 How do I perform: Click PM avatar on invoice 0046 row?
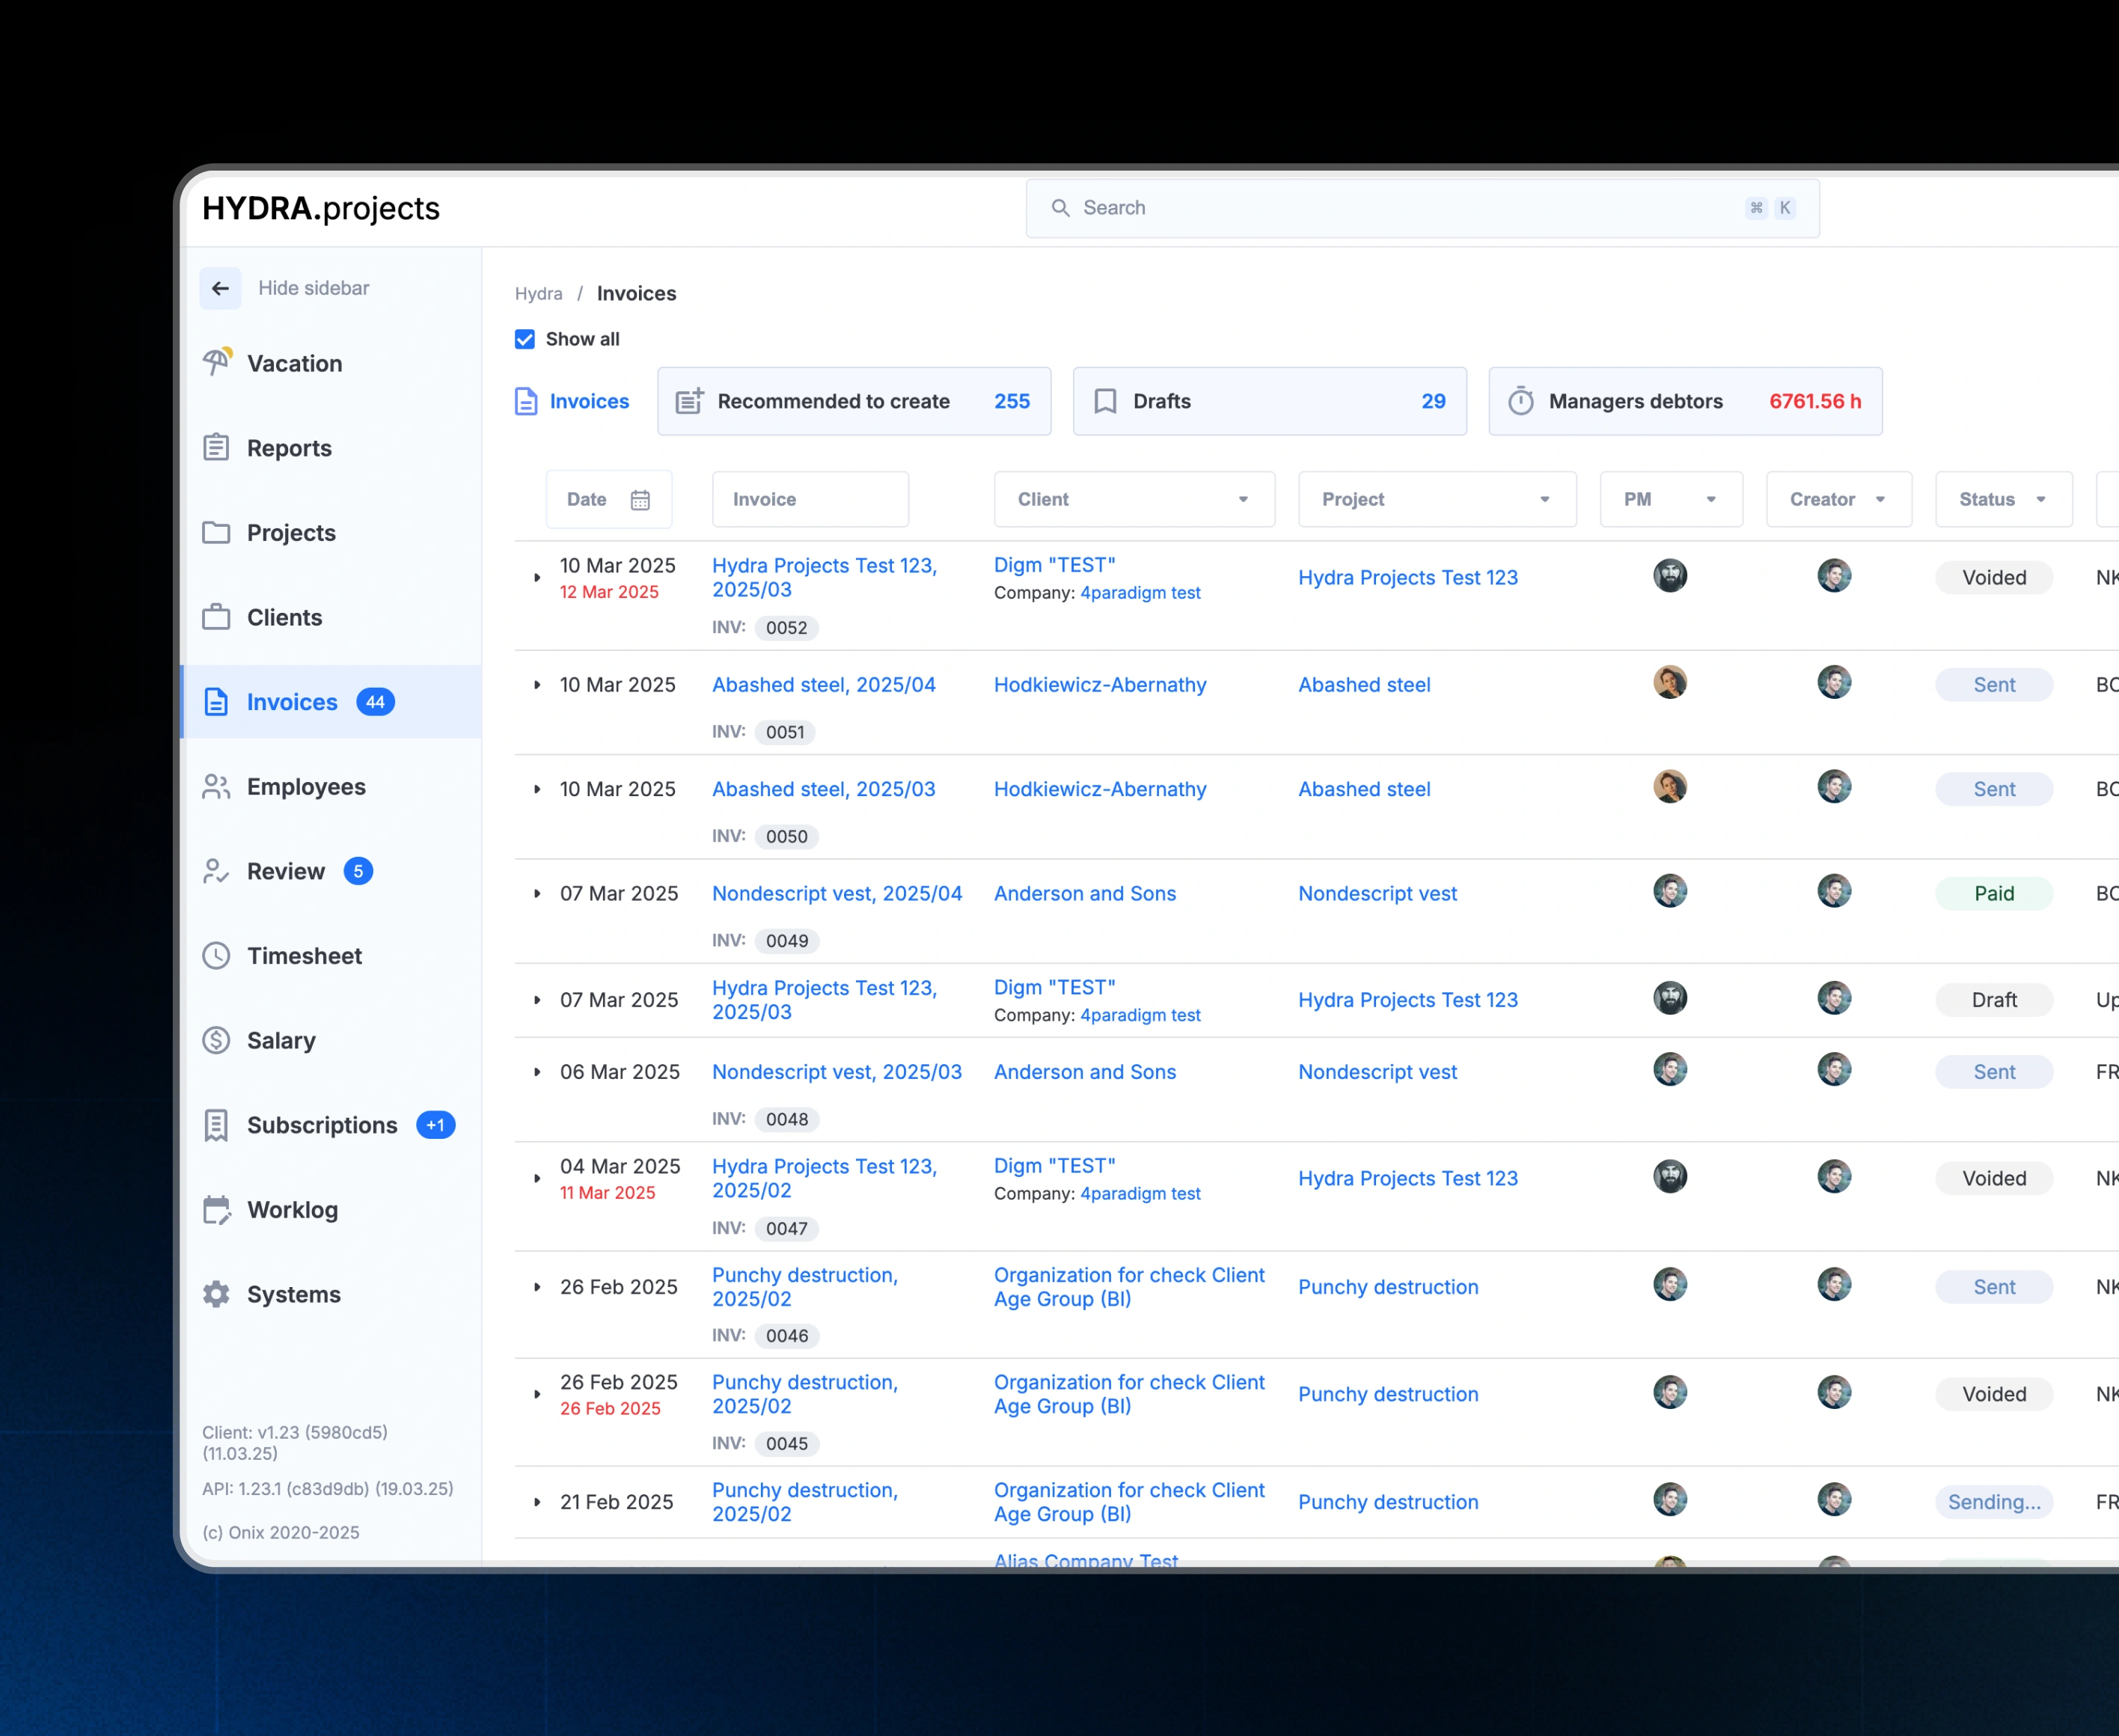tap(1670, 1285)
